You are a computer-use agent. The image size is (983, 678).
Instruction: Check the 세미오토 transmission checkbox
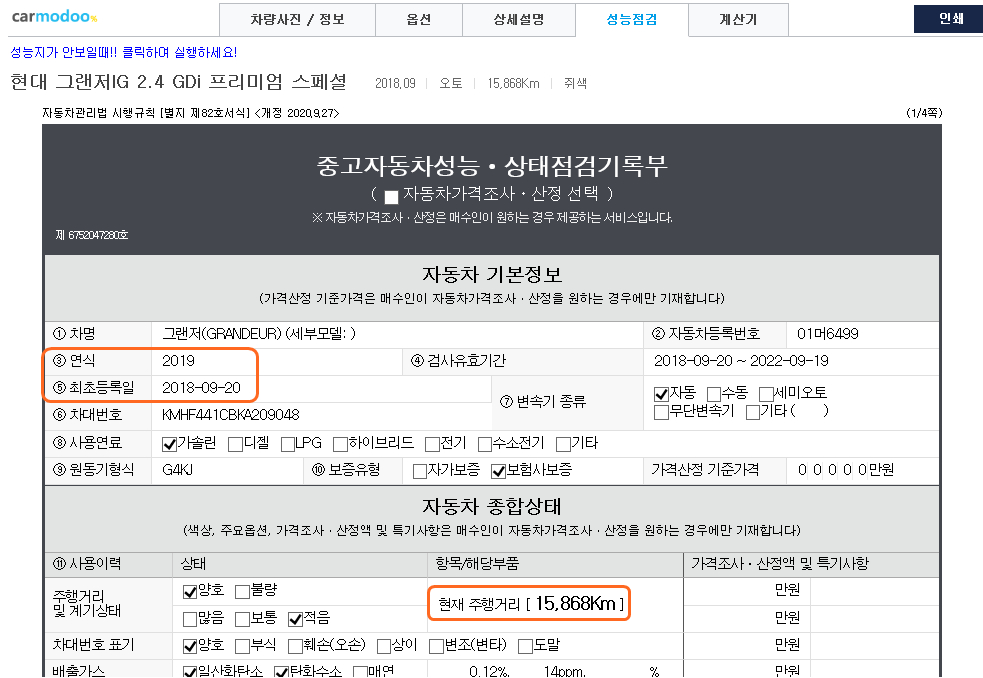click(765, 394)
